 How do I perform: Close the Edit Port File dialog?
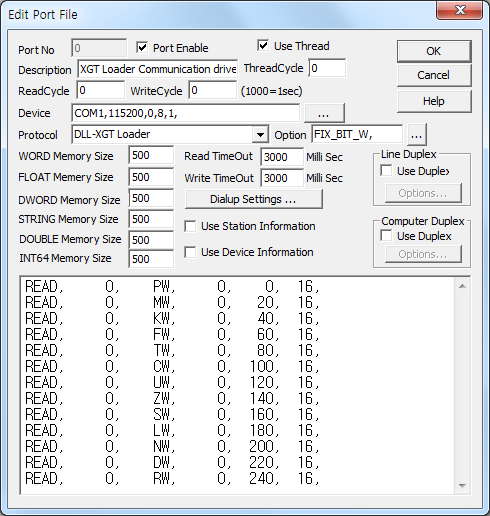point(460,10)
